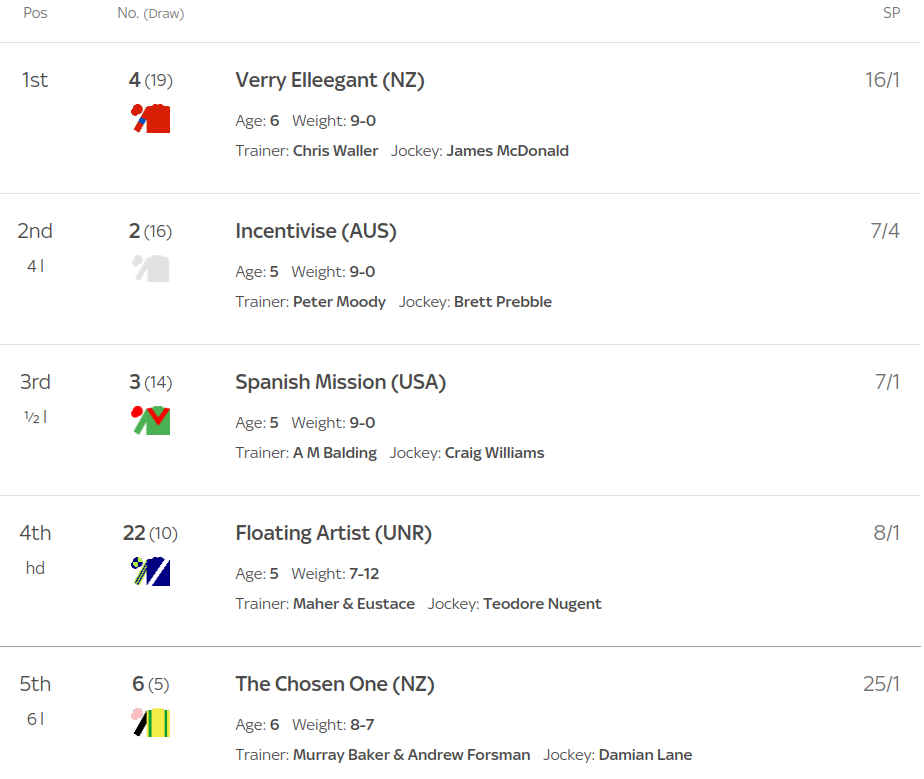
Task: Click Floating Artist's blue and white silks icon
Action: [x=151, y=571]
